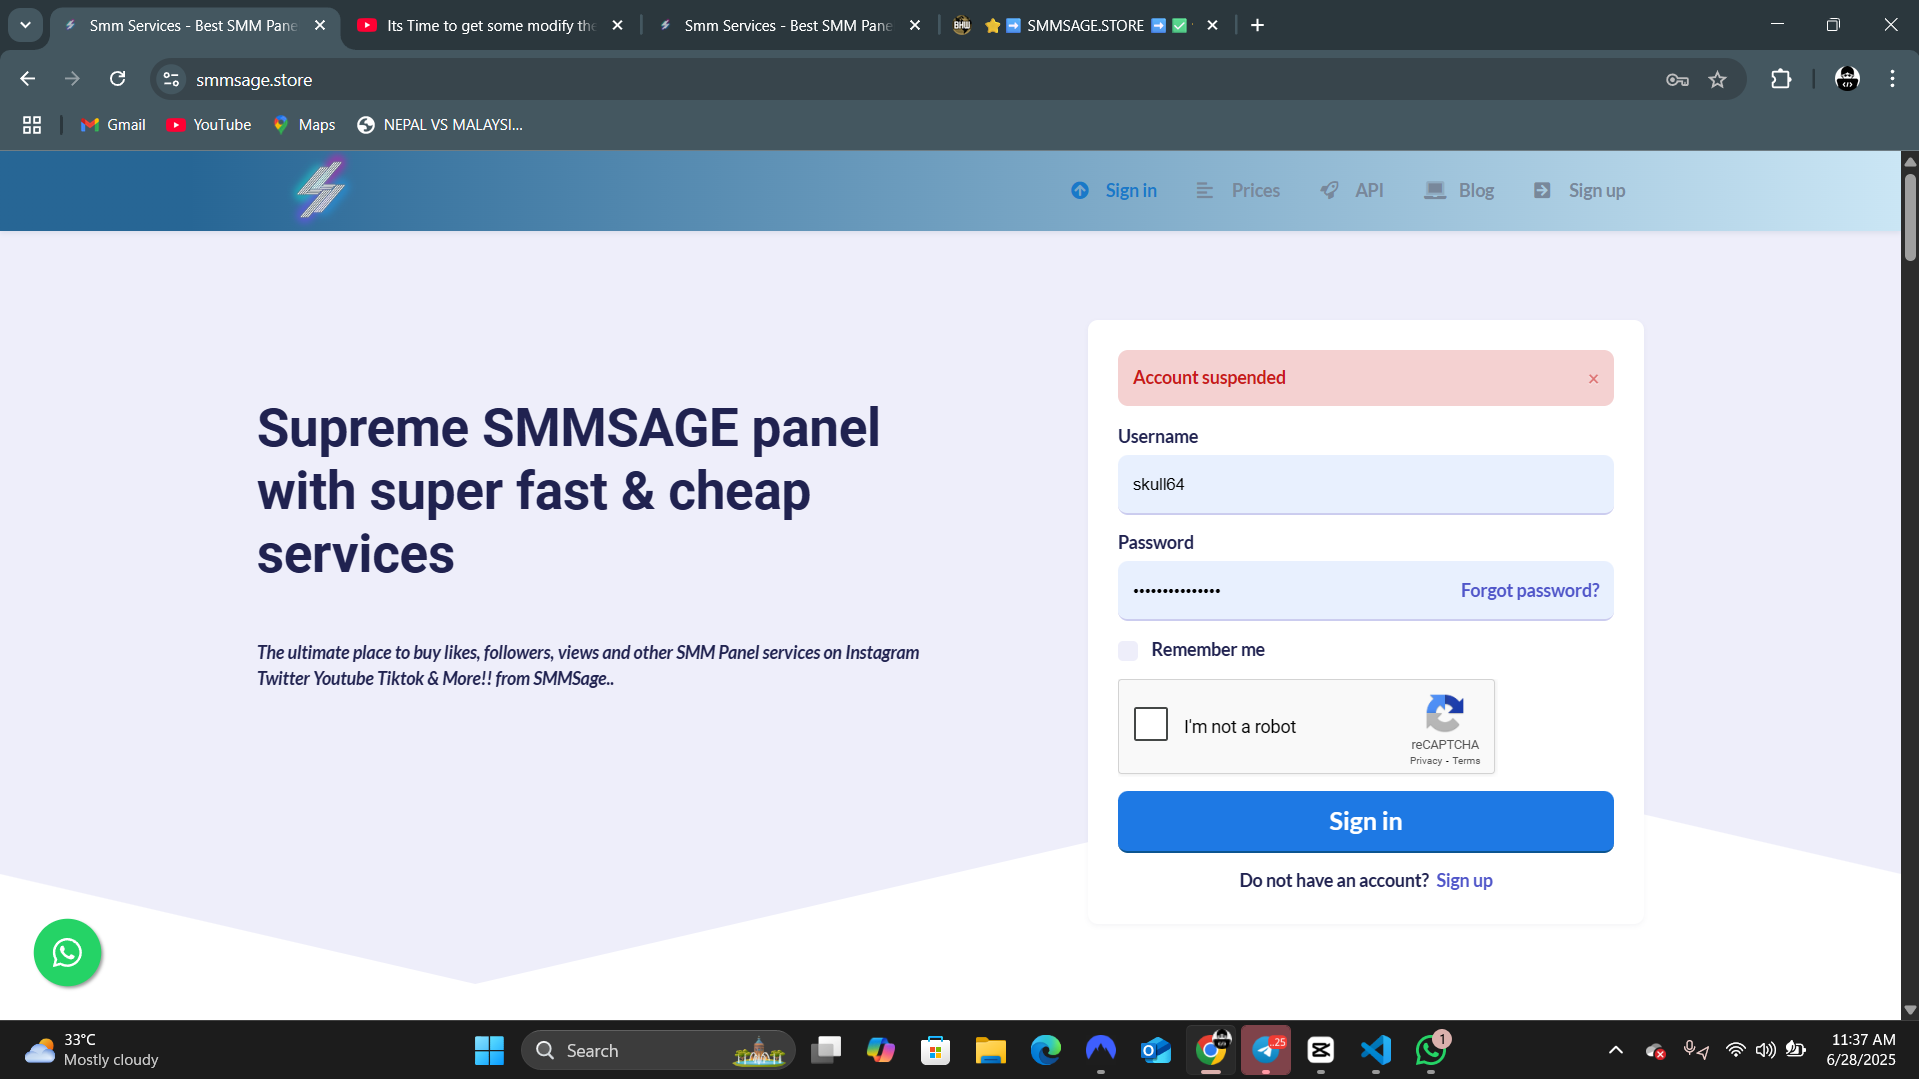The height and width of the screenshot is (1079, 1919).
Task: Click the address bar URL
Action: pyautogui.click(x=254, y=80)
